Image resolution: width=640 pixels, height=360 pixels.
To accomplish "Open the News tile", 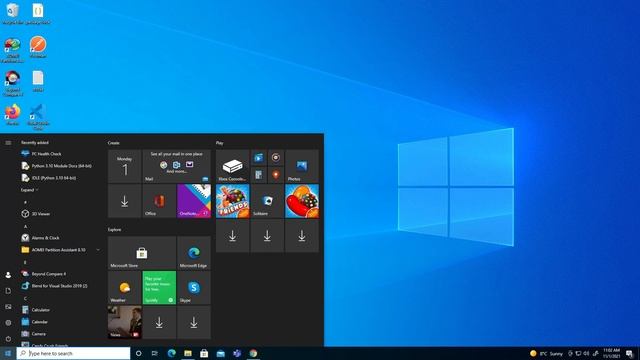I will [124, 322].
